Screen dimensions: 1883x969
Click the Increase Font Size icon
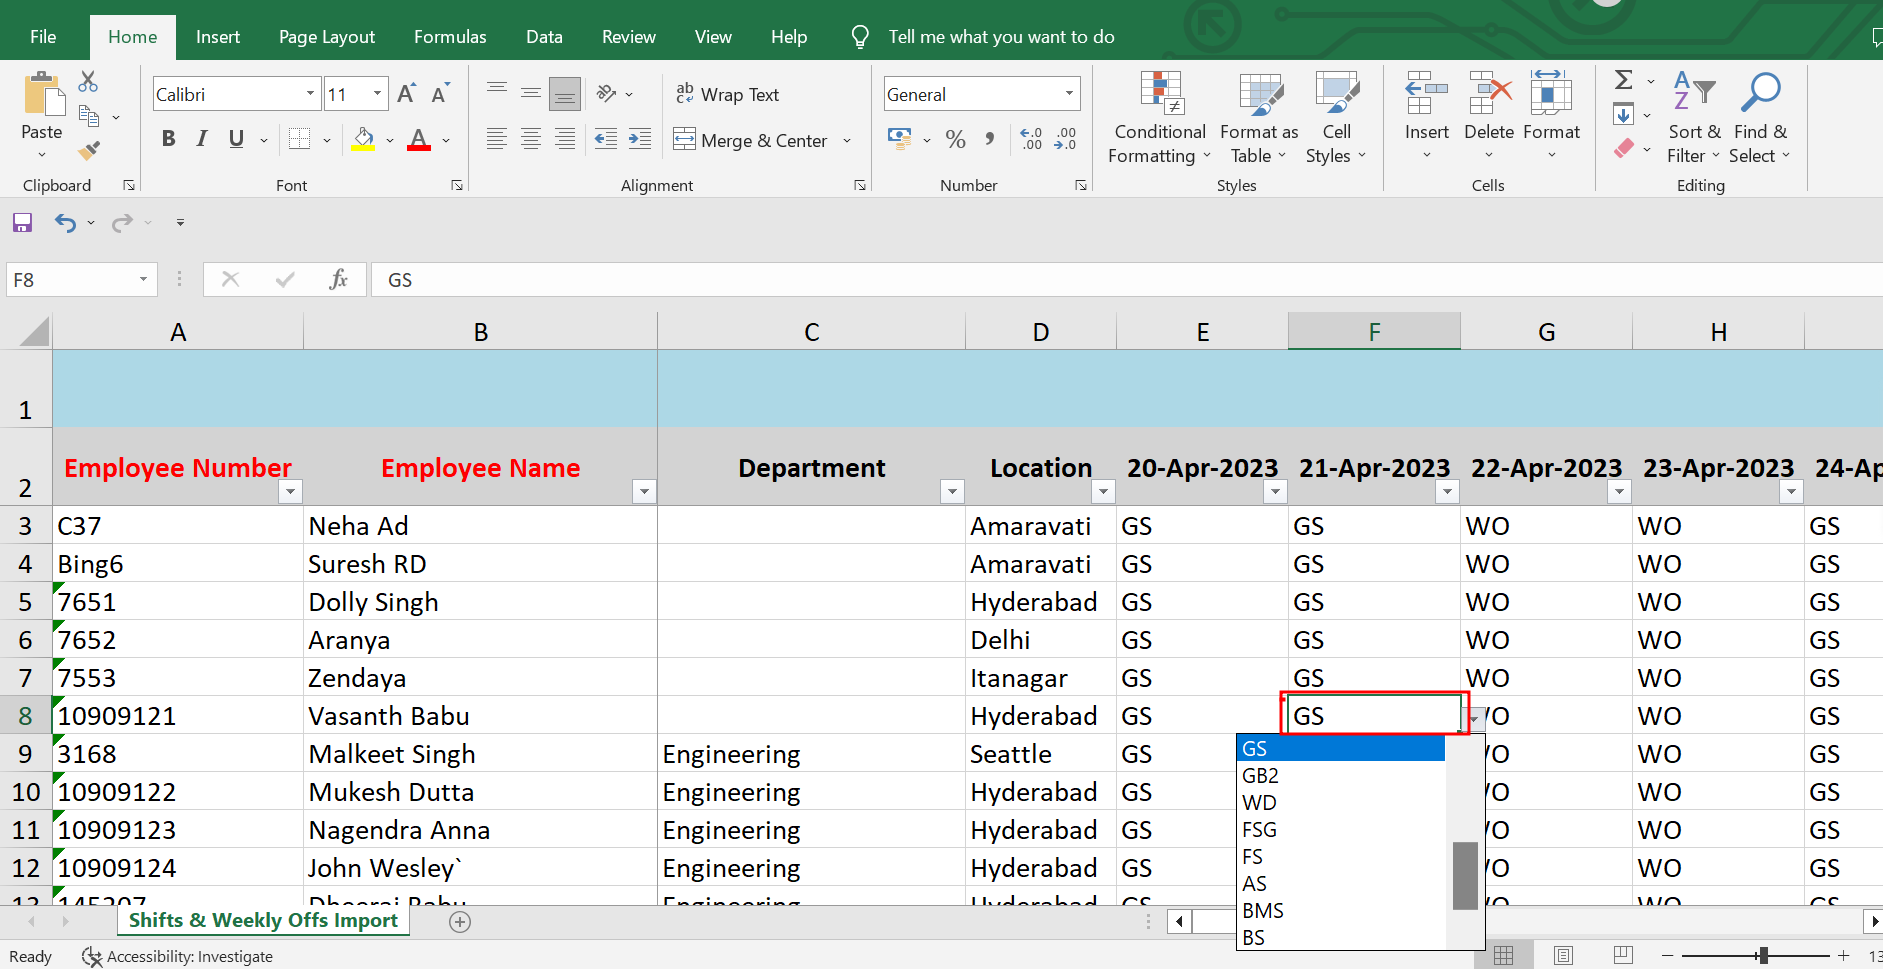(x=405, y=93)
